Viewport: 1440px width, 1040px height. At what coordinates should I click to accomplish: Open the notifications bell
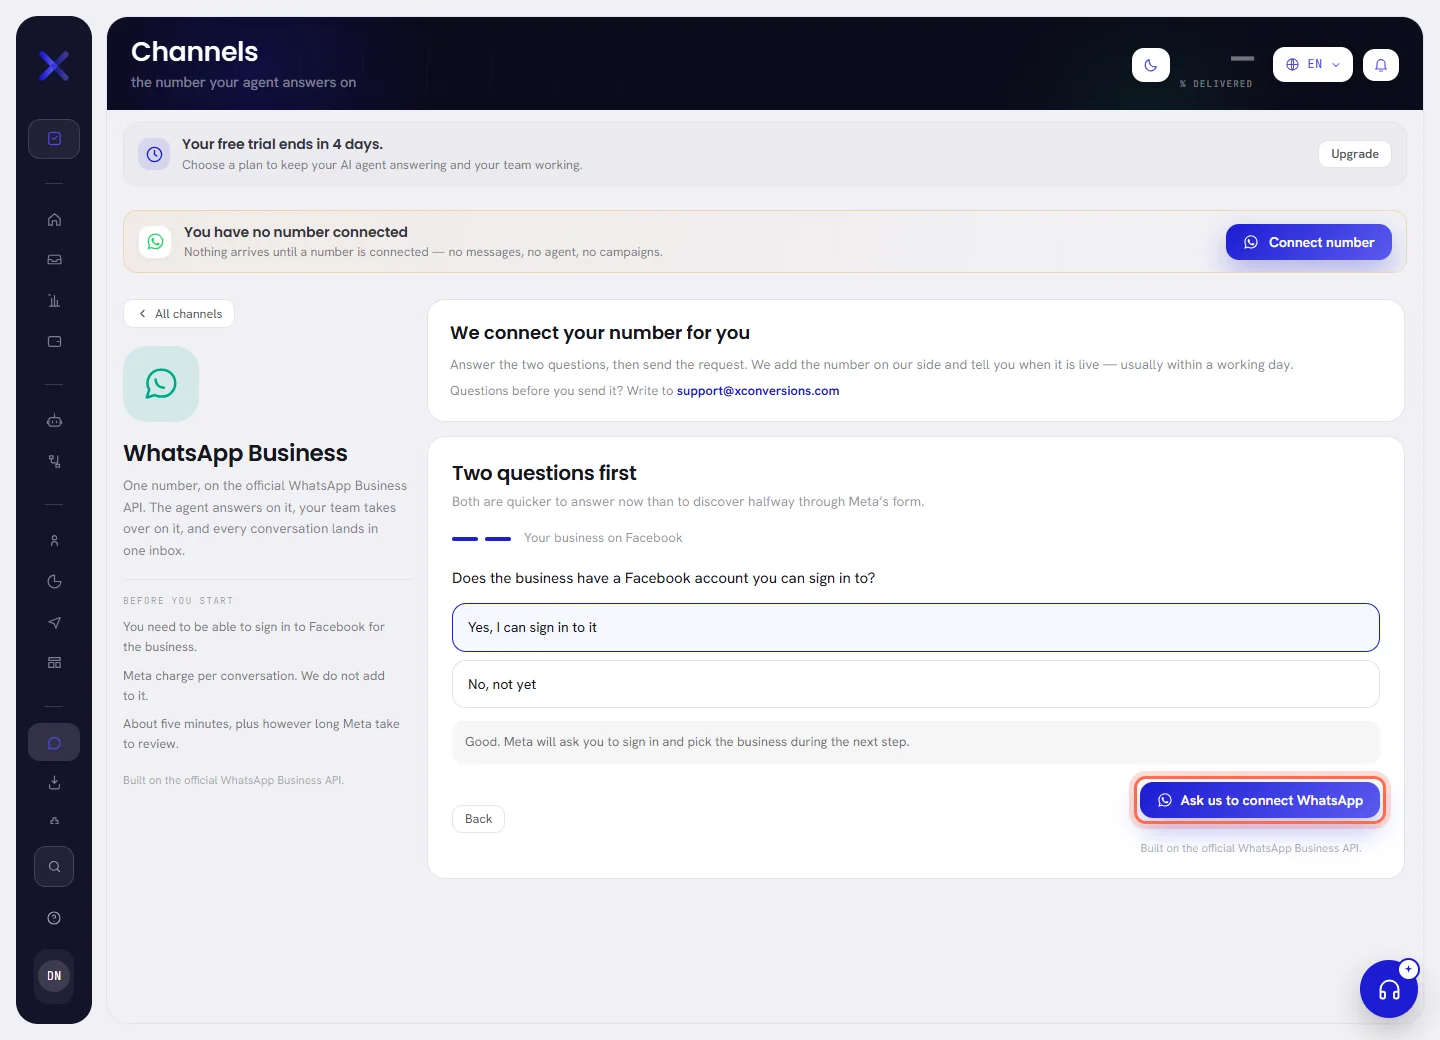point(1381,65)
